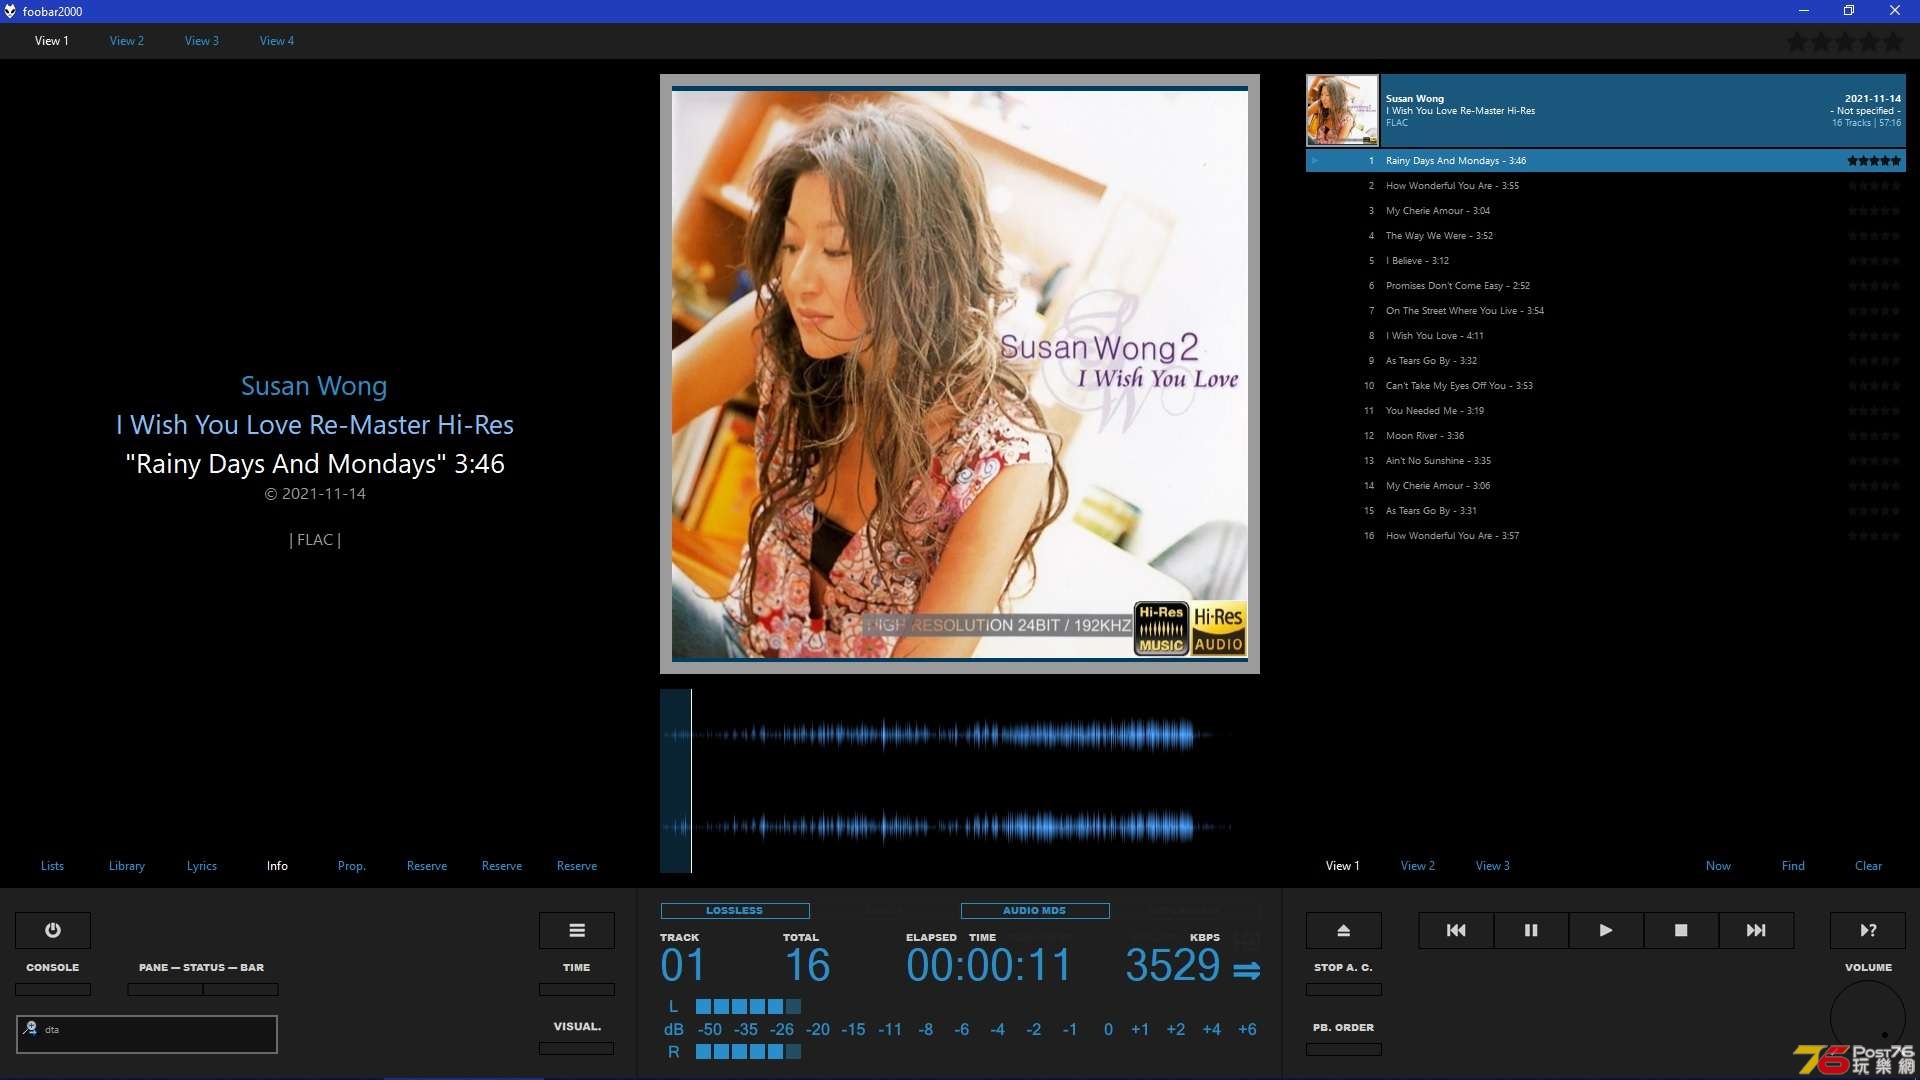Select track On The Street Where You Live
The height and width of the screenshot is (1080, 1920).
tap(1605, 311)
